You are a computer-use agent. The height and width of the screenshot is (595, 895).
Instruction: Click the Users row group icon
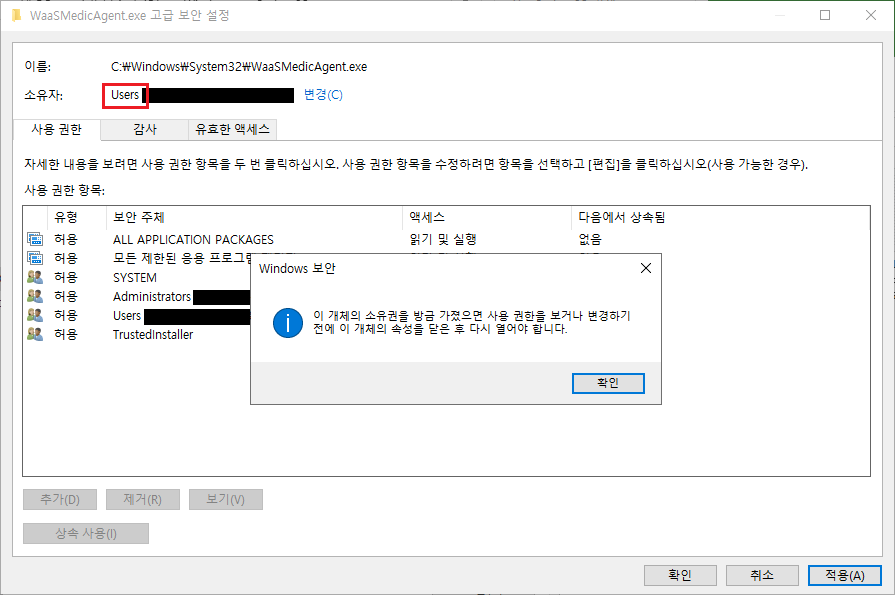pos(35,315)
